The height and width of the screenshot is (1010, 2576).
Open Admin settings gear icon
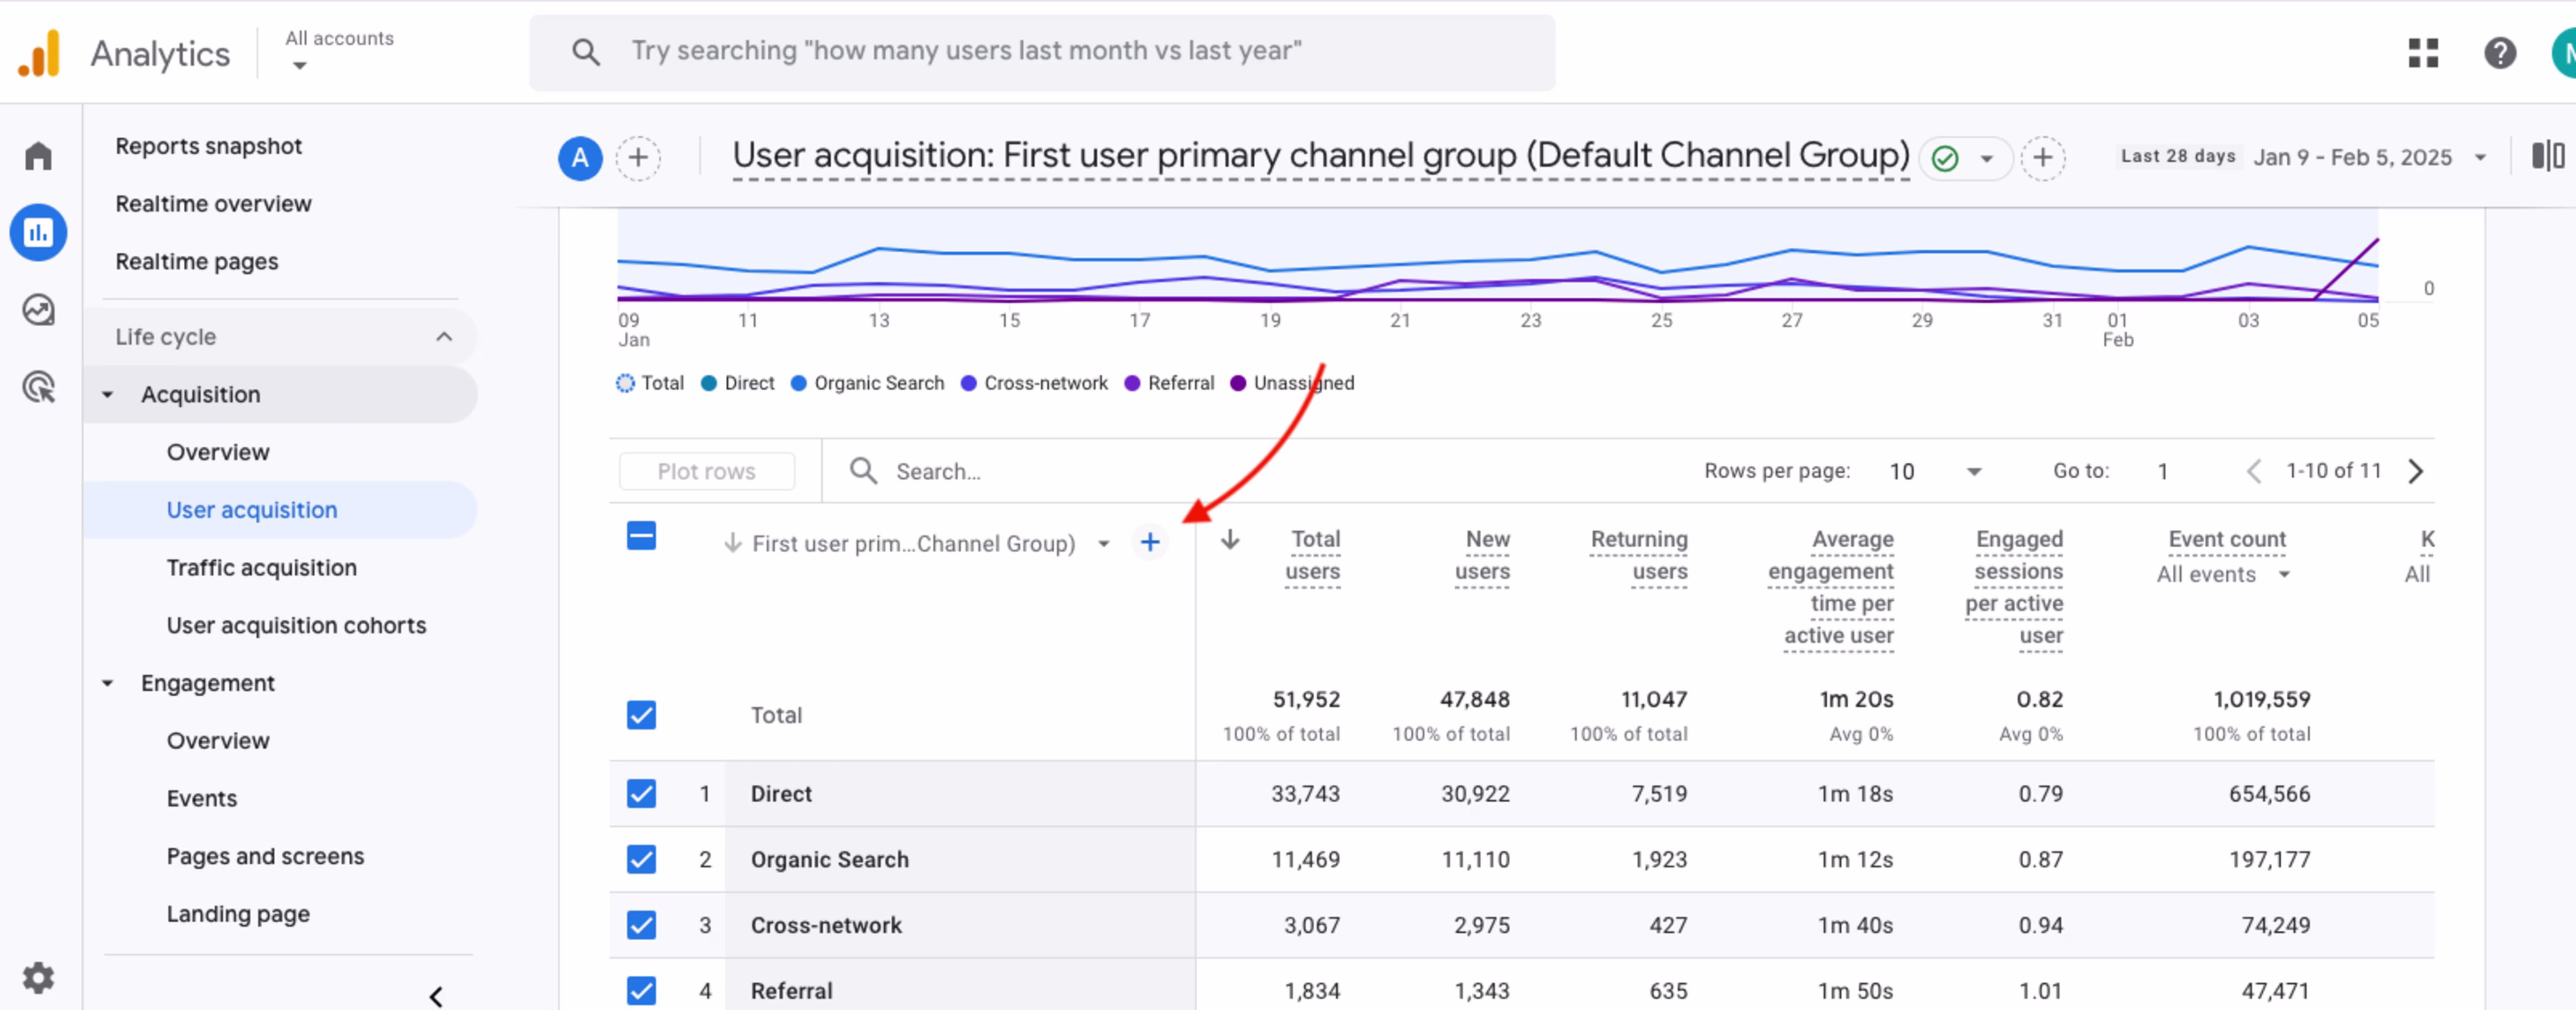click(38, 977)
